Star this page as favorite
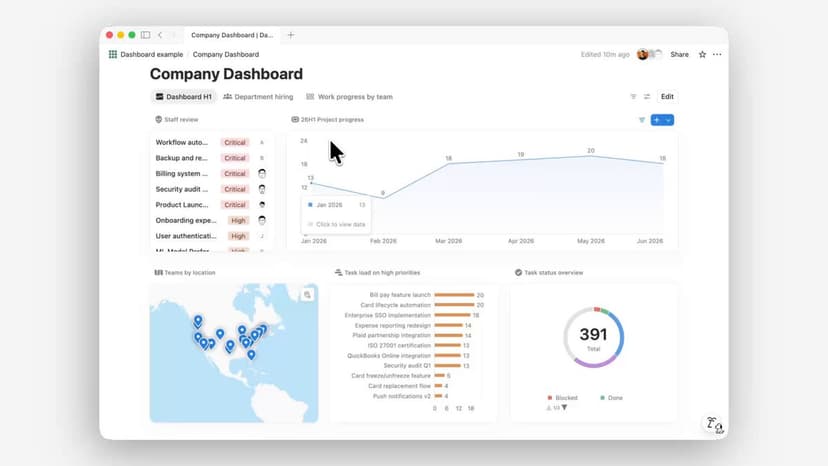 click(x=702, y=54)
